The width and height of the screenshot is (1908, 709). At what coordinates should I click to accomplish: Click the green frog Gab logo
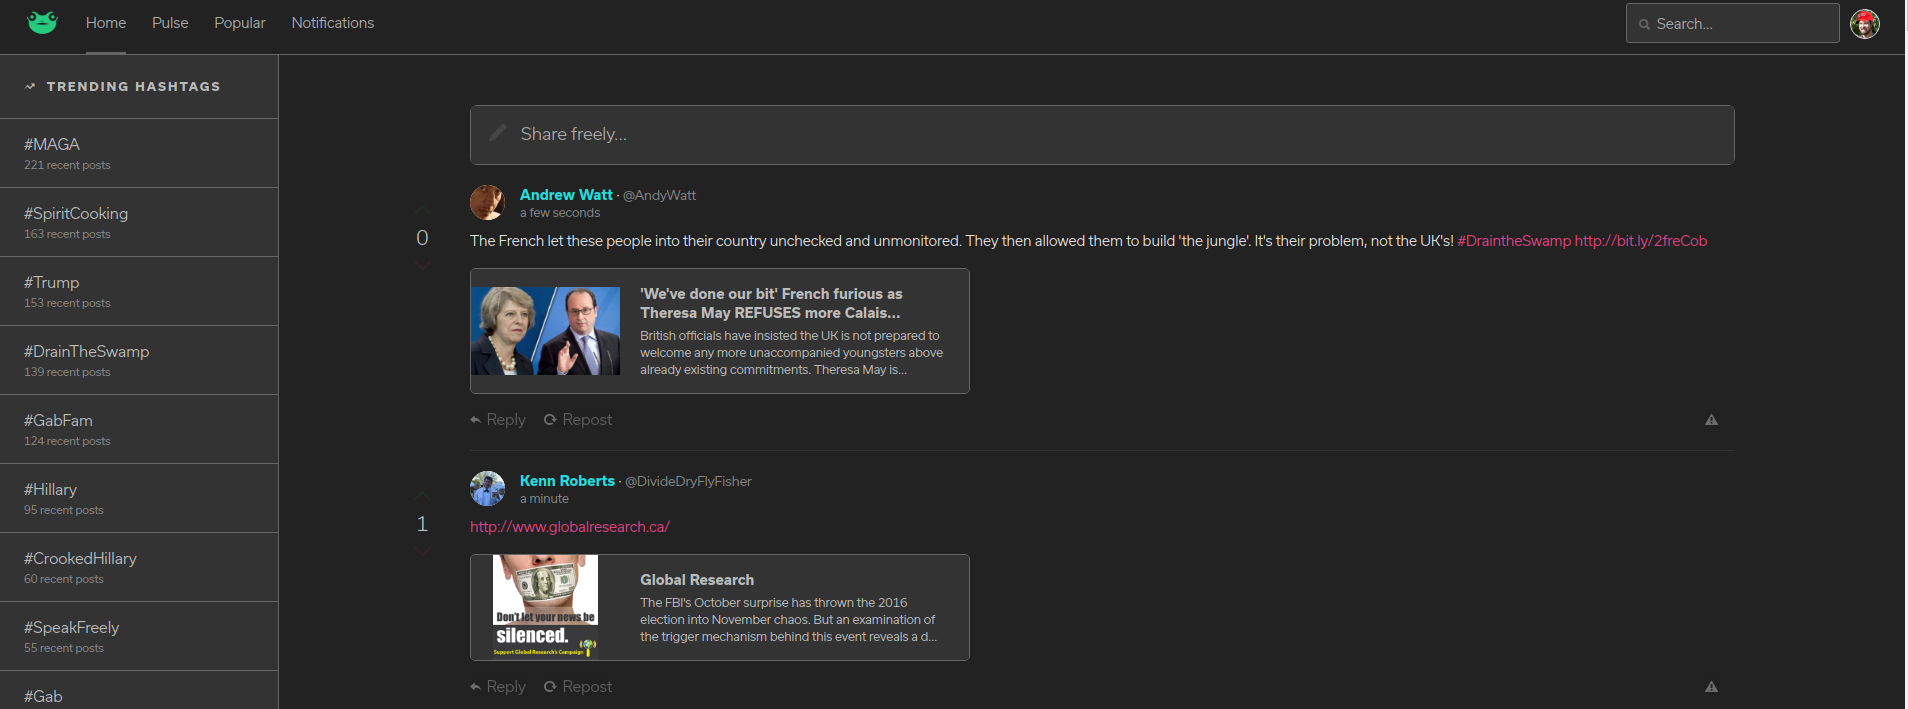[x=42, y=22]
